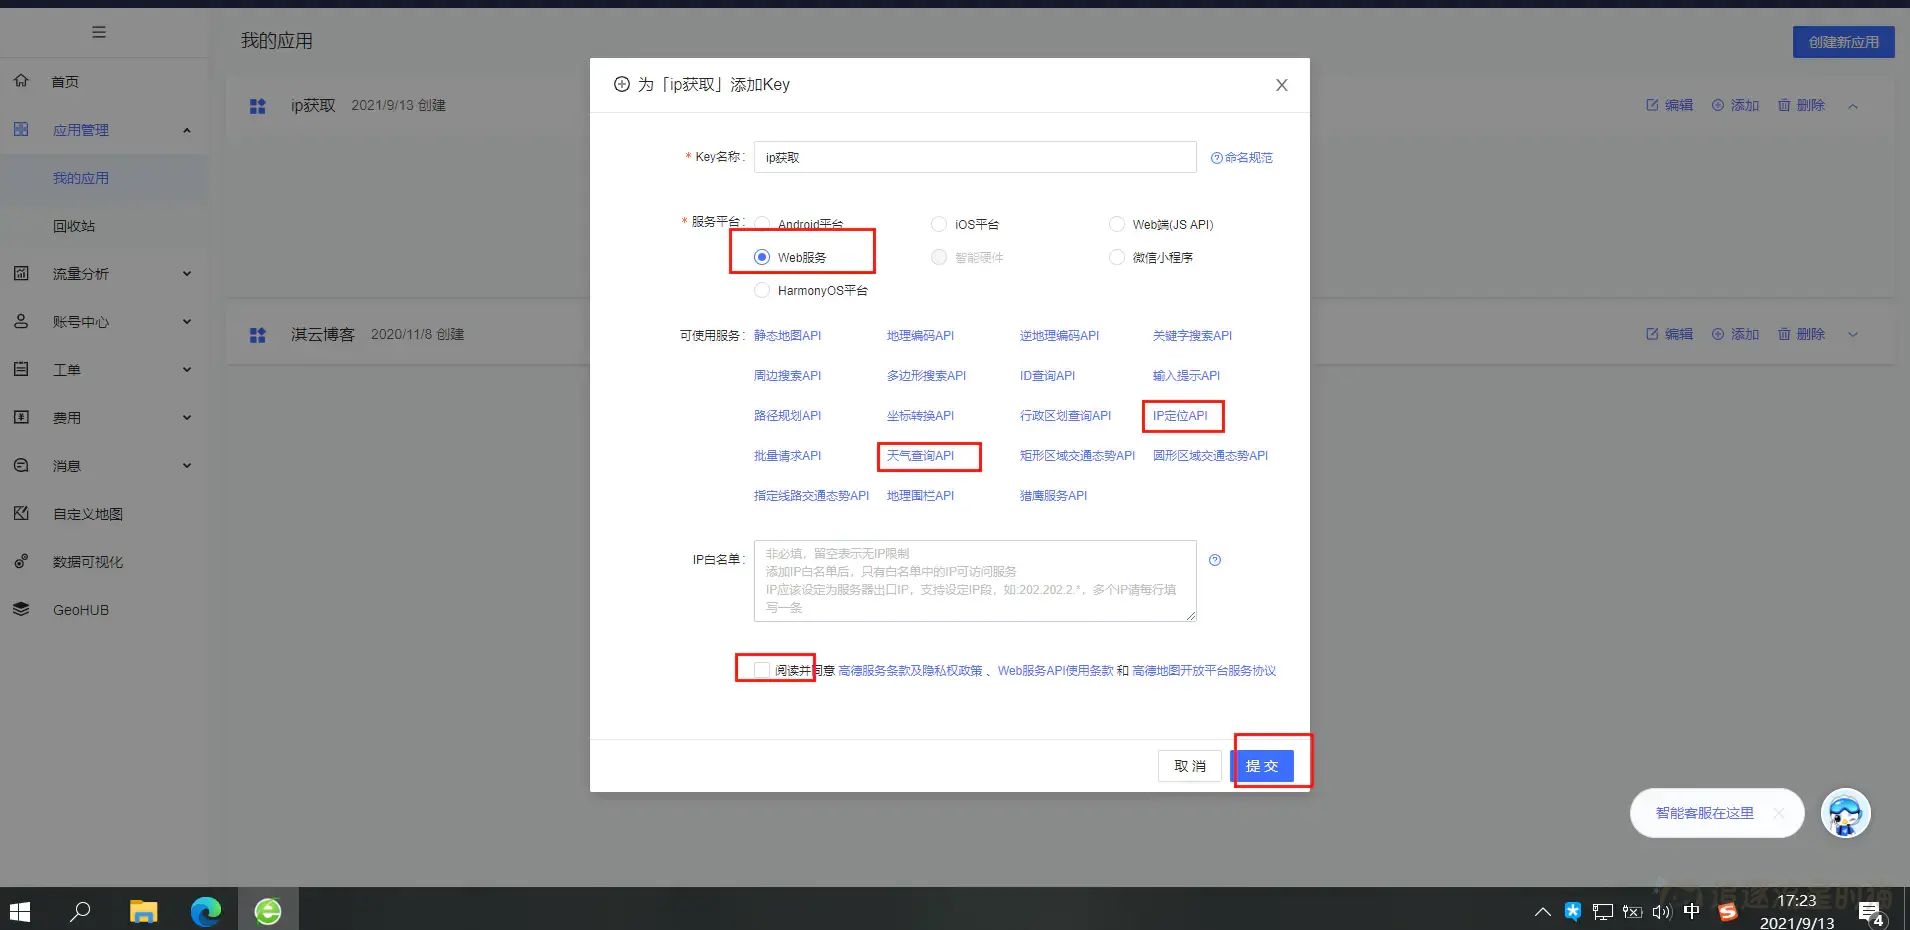This screenshot has height=930, width=1910.
Task: Select the 自定义地图 sidebar icon
Action: (x=22, y=513)
